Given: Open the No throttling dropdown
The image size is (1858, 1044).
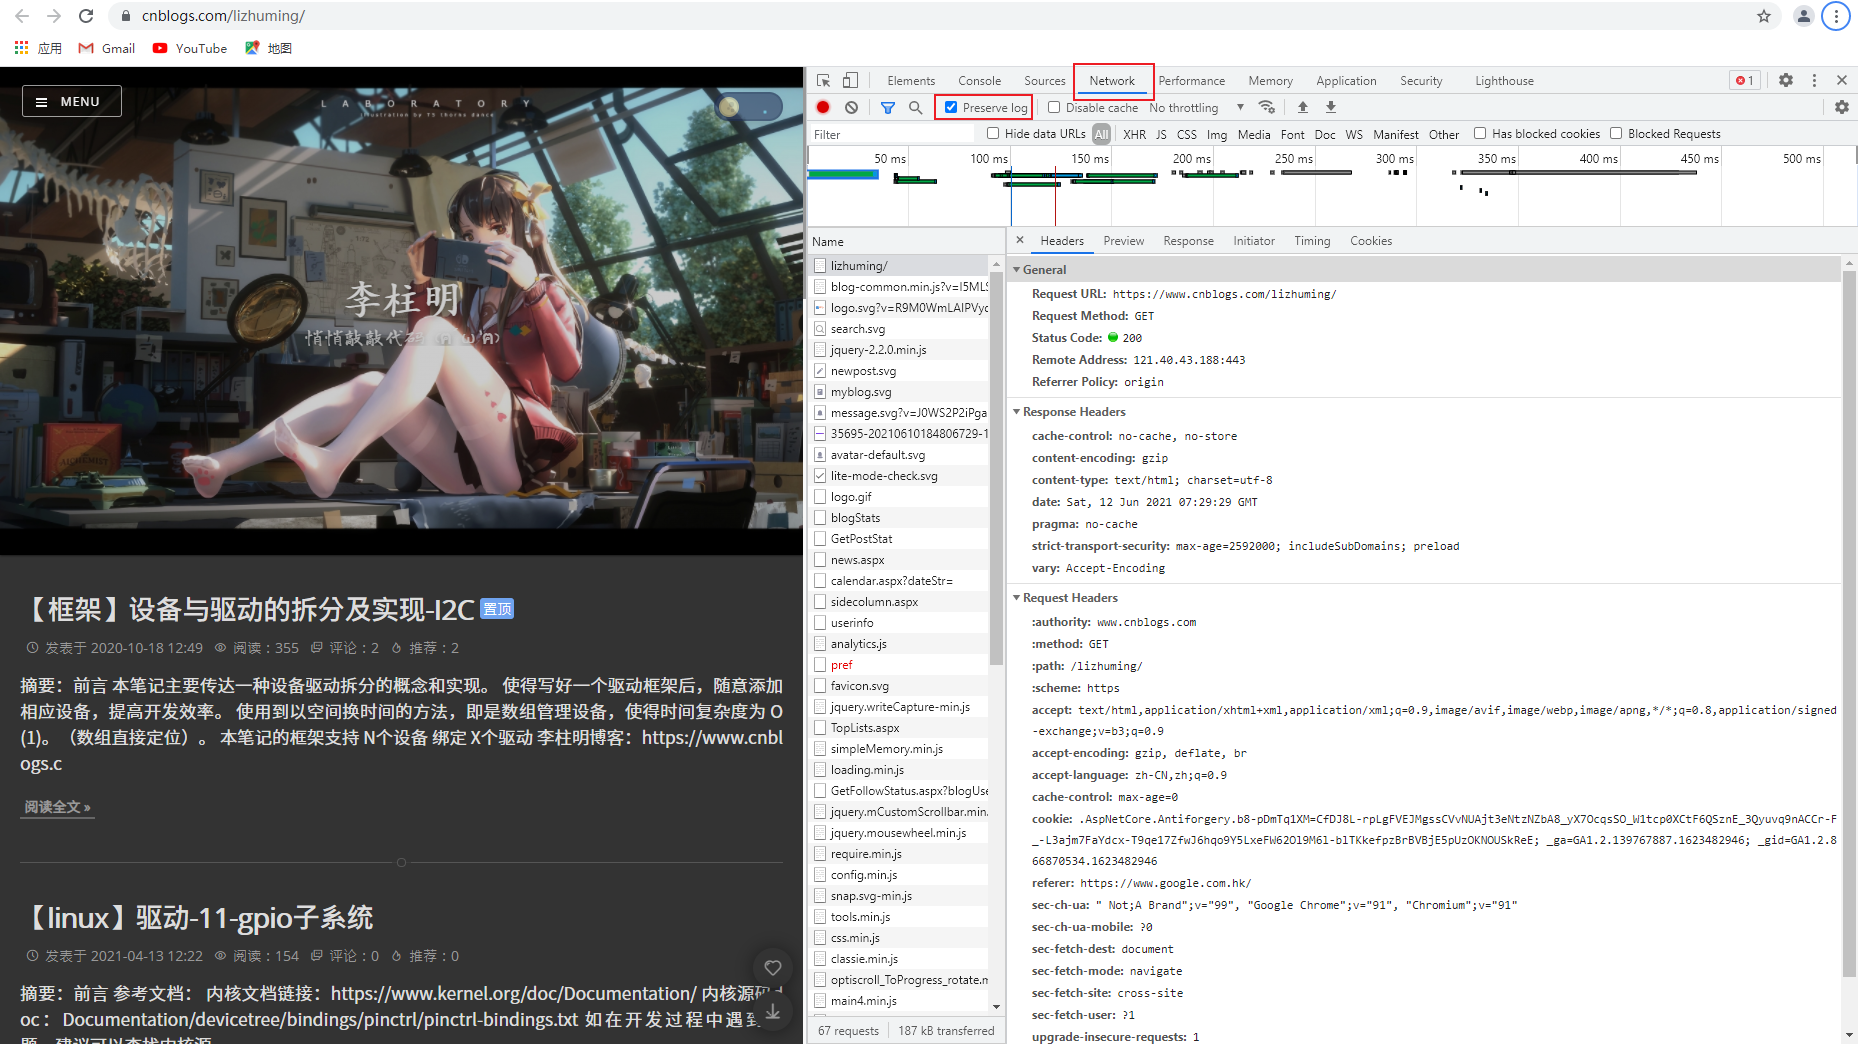Looking at the screenshot, I should (1196, 107).
